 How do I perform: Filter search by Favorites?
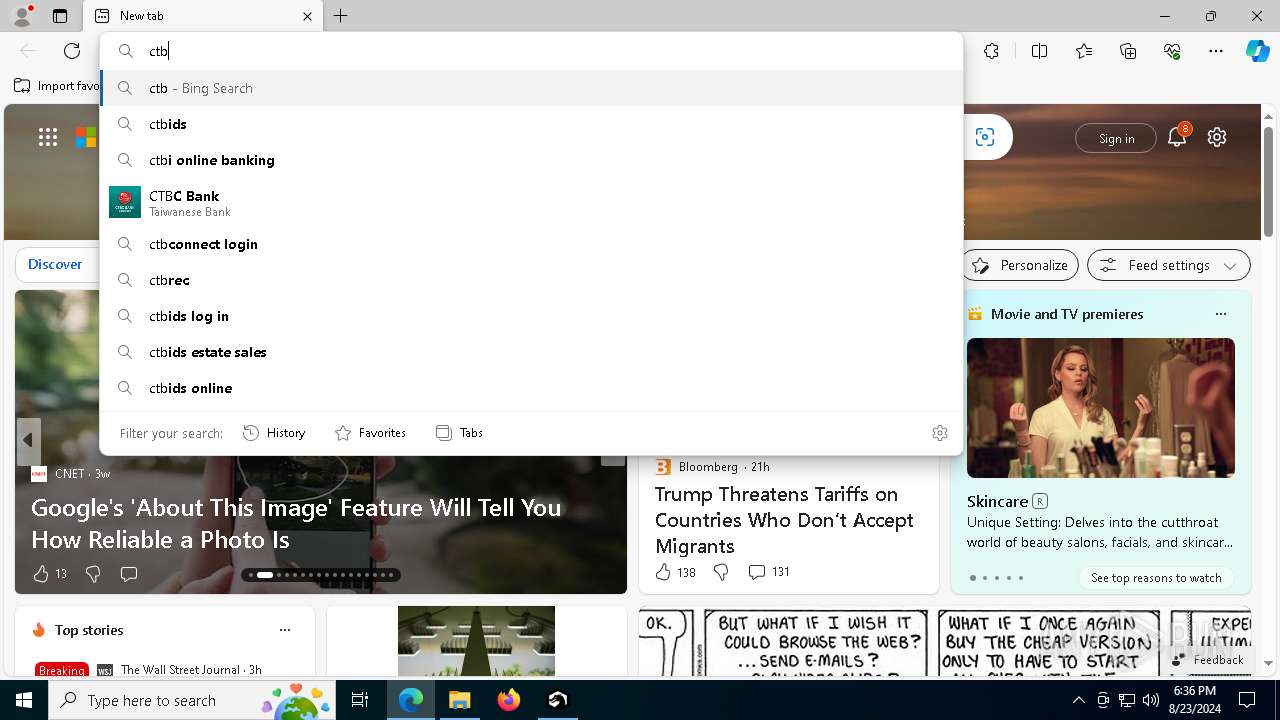[x=370, y=433]
